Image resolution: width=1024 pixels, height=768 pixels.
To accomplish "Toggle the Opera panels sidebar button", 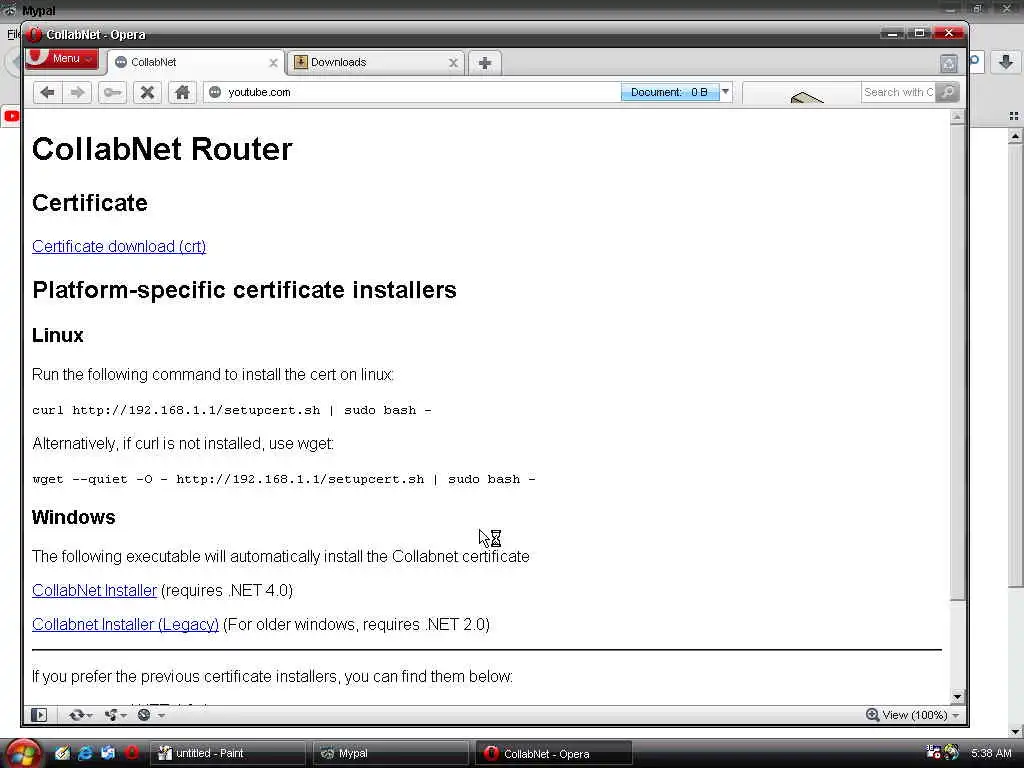I will click(x=39, y=715).
